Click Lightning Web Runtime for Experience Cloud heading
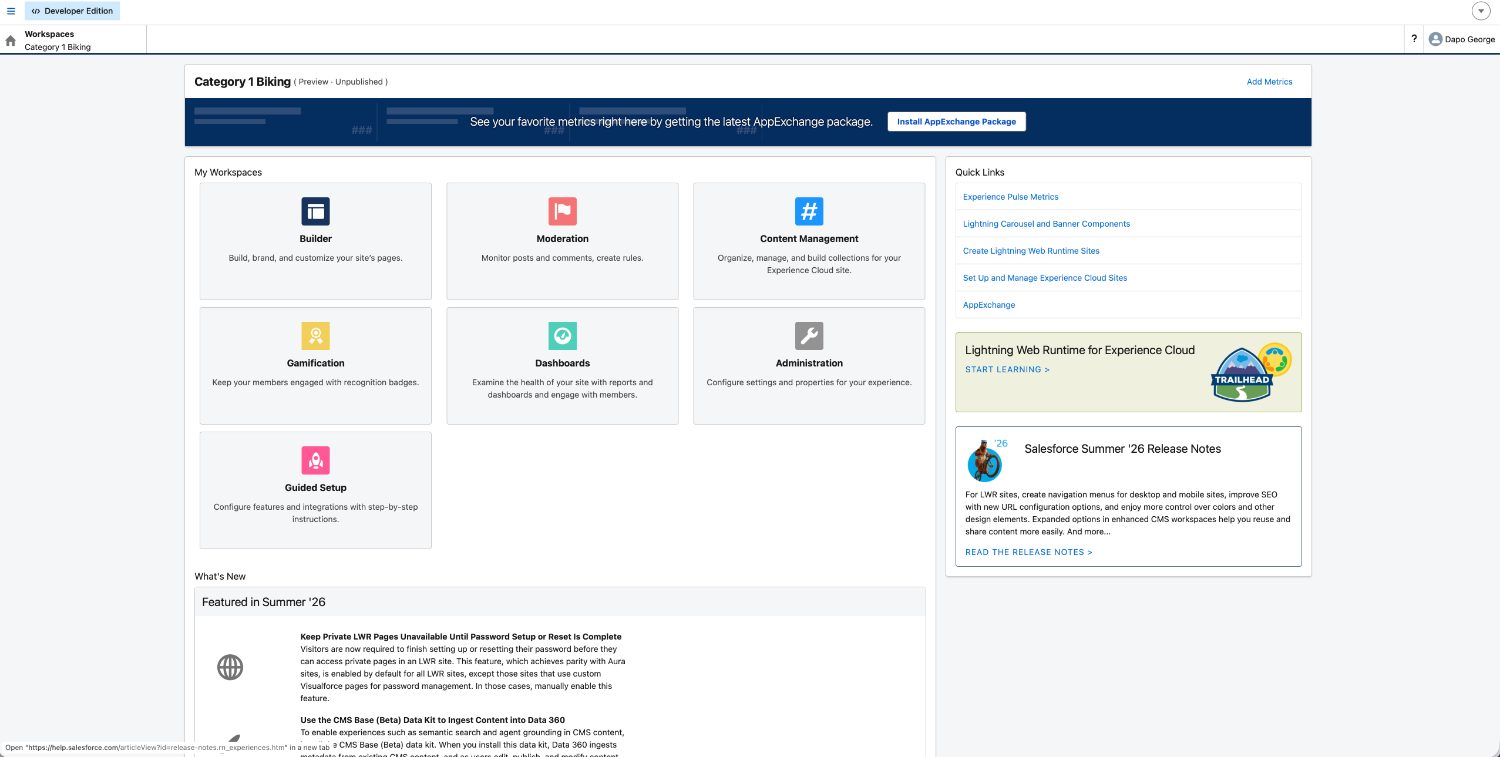The height and width of the screenshot is (757, 1500). tap(1080, 350)
